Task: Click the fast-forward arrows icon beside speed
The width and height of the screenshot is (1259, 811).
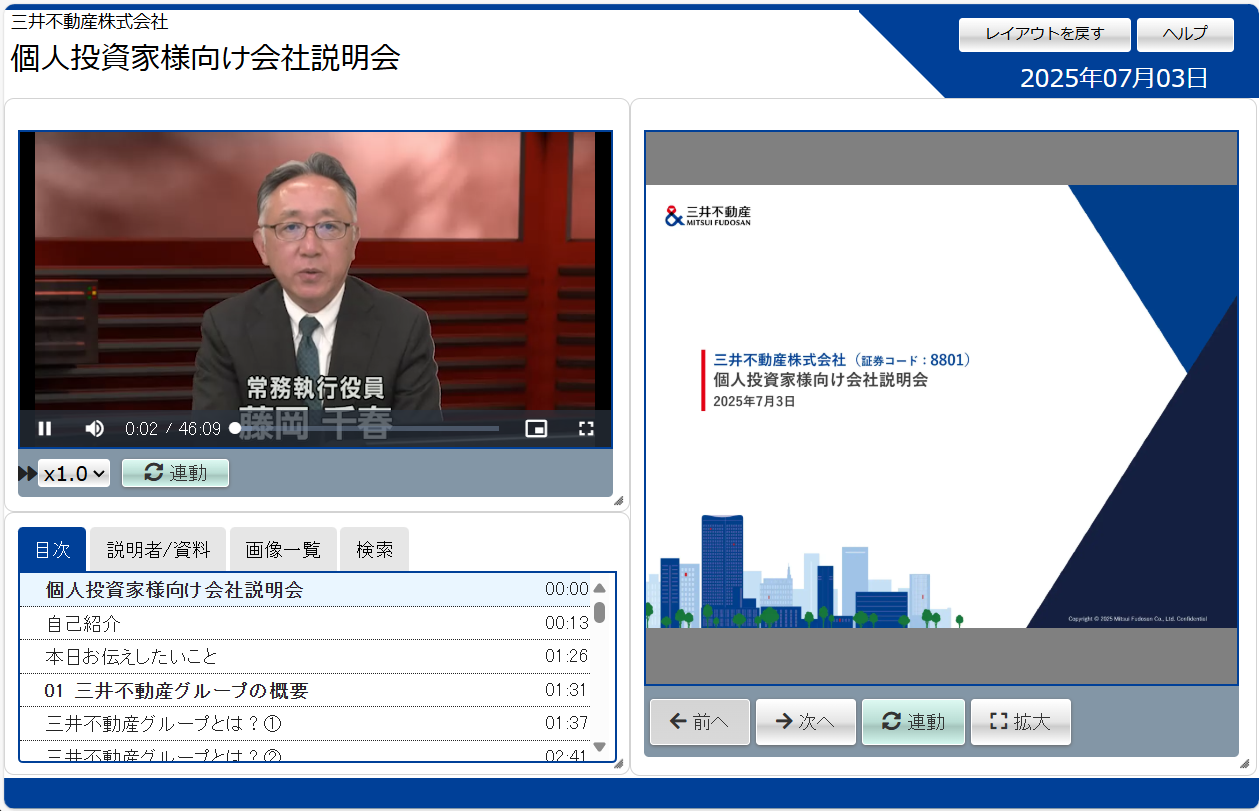Action: coord(27,474)
